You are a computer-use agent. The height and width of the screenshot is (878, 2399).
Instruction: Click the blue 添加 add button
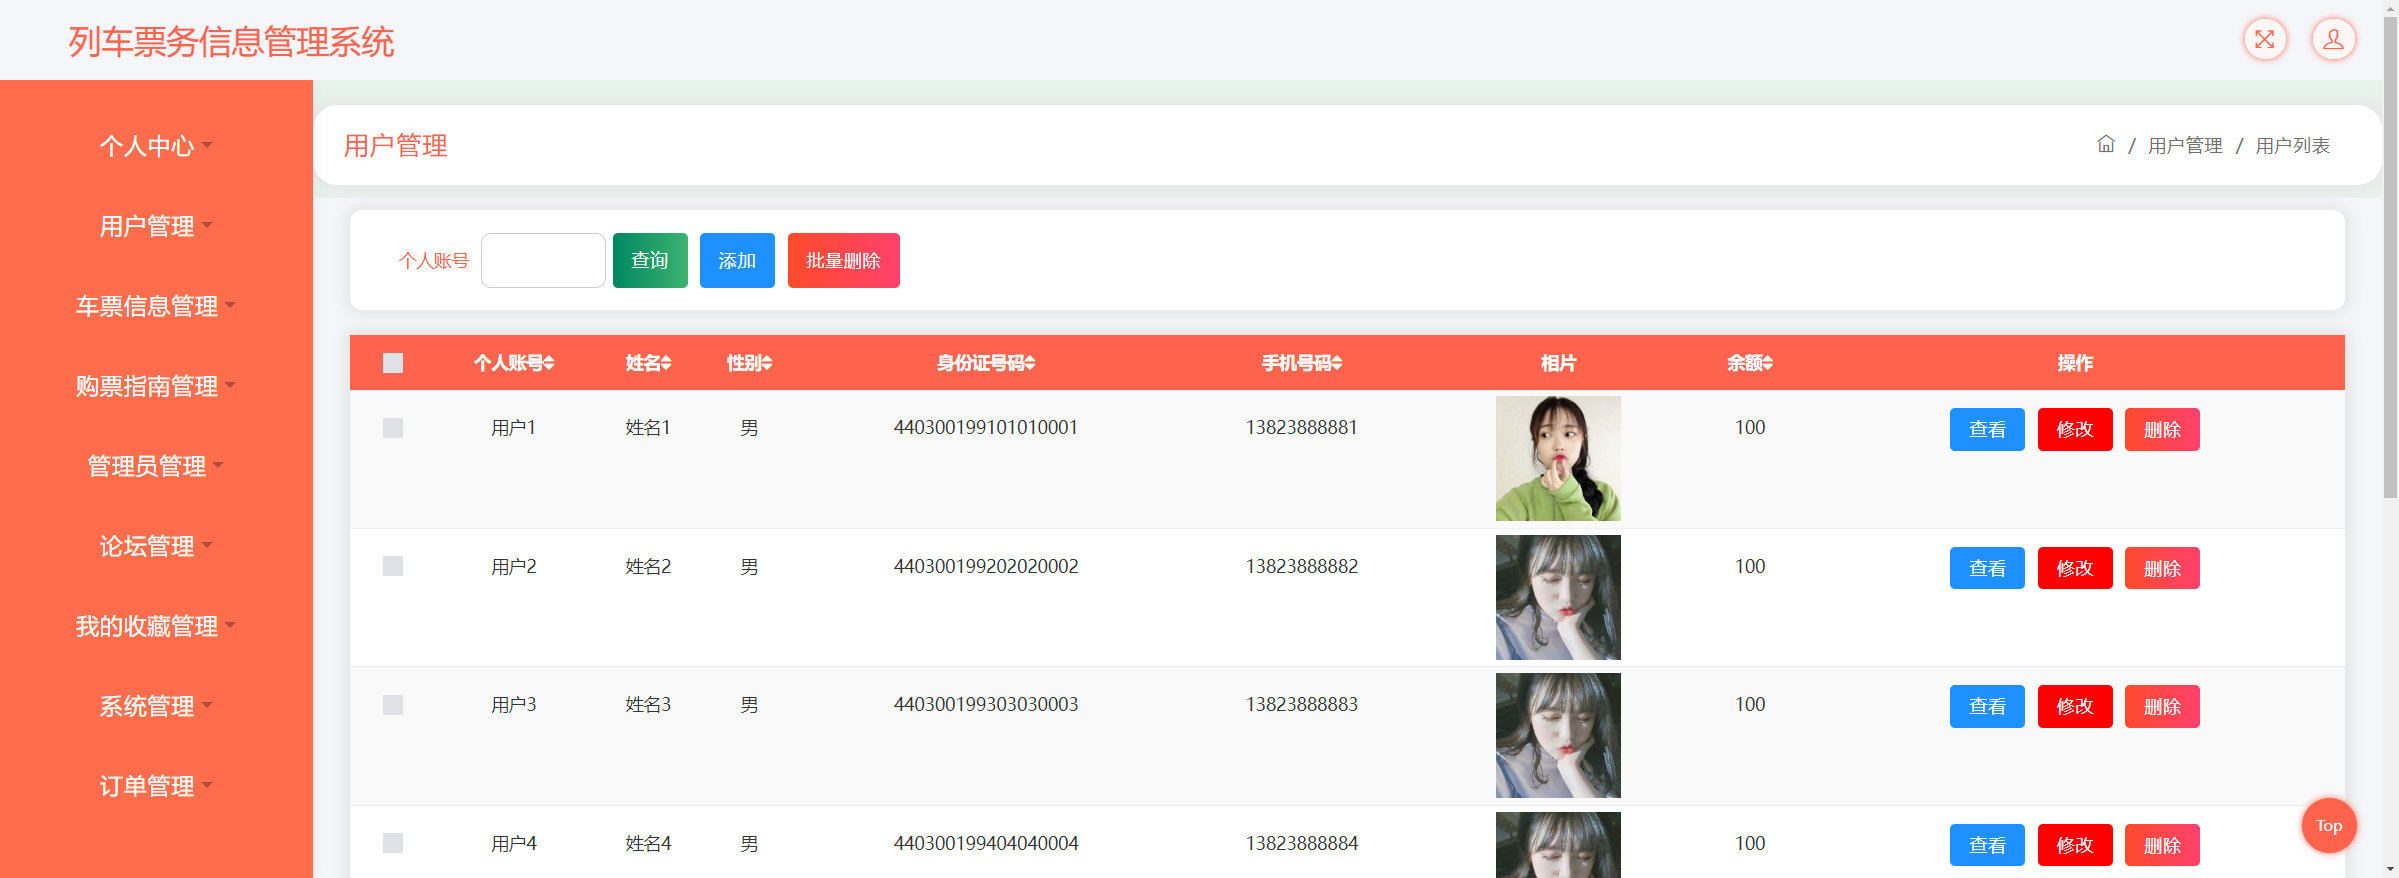[x=737, y=260]
